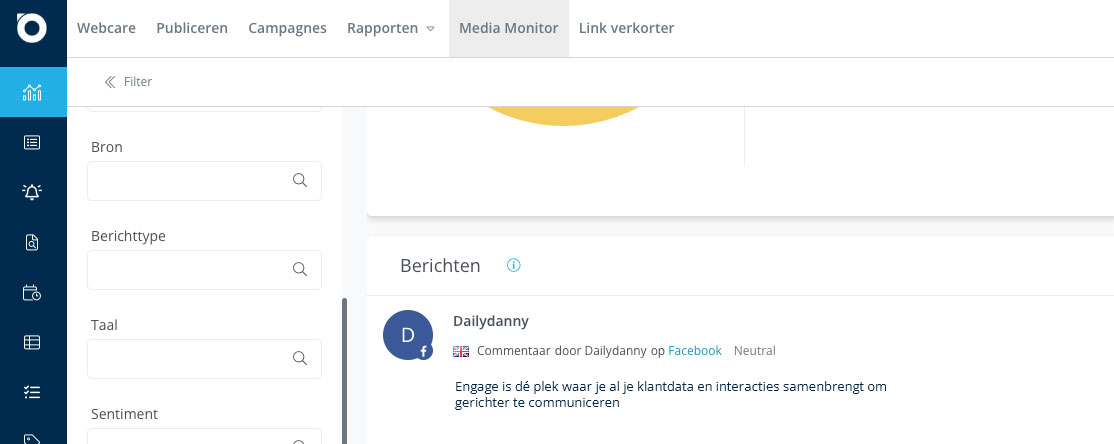Viewport: 1114px width, 444px height.
Task: Click the UK flag language icon
Action: coord(461,351)
